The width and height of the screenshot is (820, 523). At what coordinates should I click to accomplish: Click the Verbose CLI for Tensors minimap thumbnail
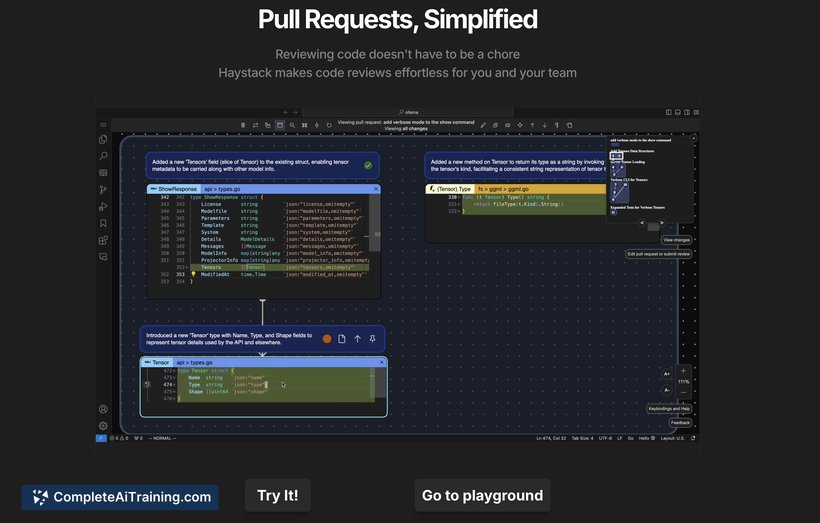[619, 192]
